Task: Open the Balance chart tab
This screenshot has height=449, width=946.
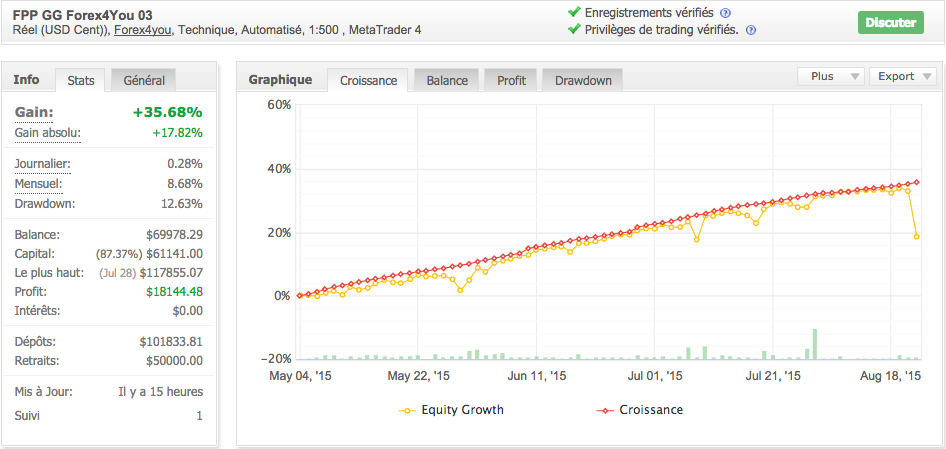Action: pos(446,80)
